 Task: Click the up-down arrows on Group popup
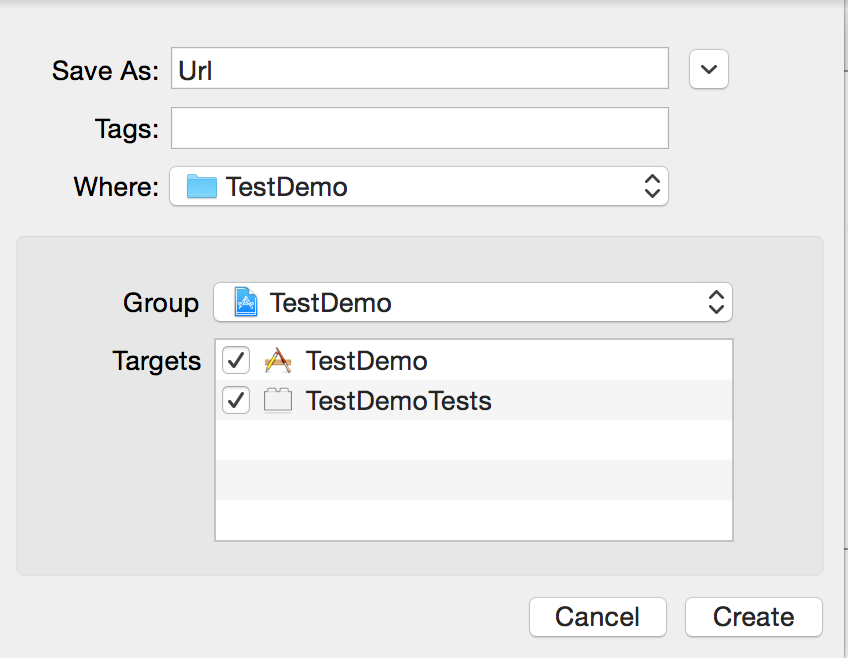point(715,303)
